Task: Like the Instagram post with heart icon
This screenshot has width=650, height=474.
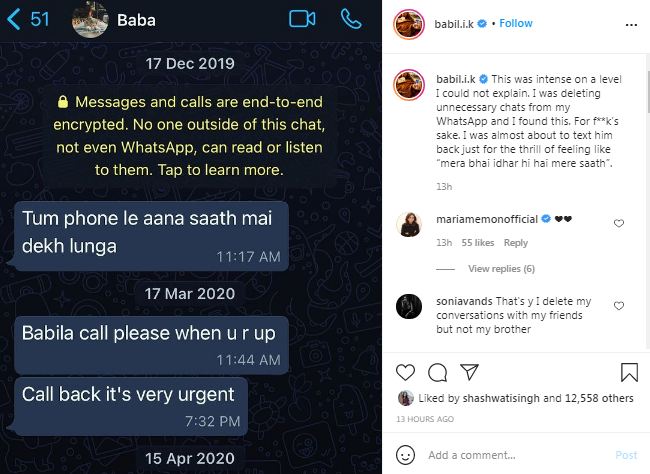Action: 405,372
